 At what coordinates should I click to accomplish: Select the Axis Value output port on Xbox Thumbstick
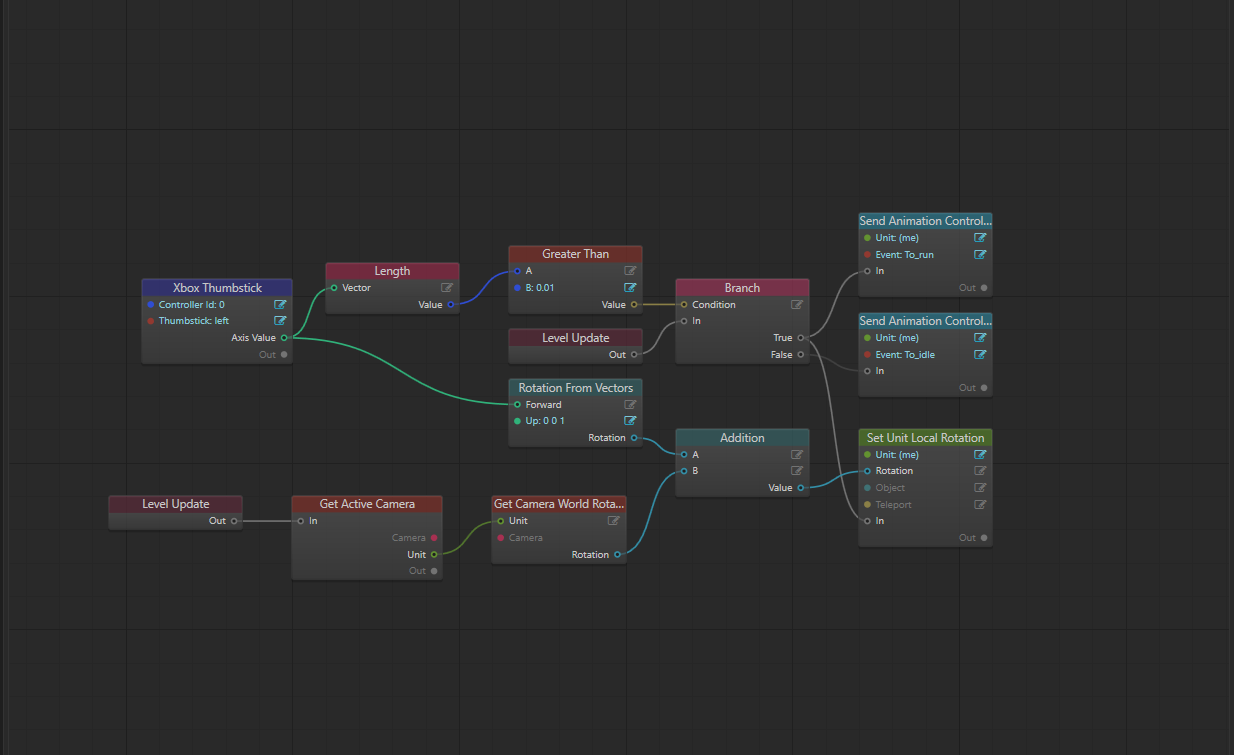[x=286, y=337]
